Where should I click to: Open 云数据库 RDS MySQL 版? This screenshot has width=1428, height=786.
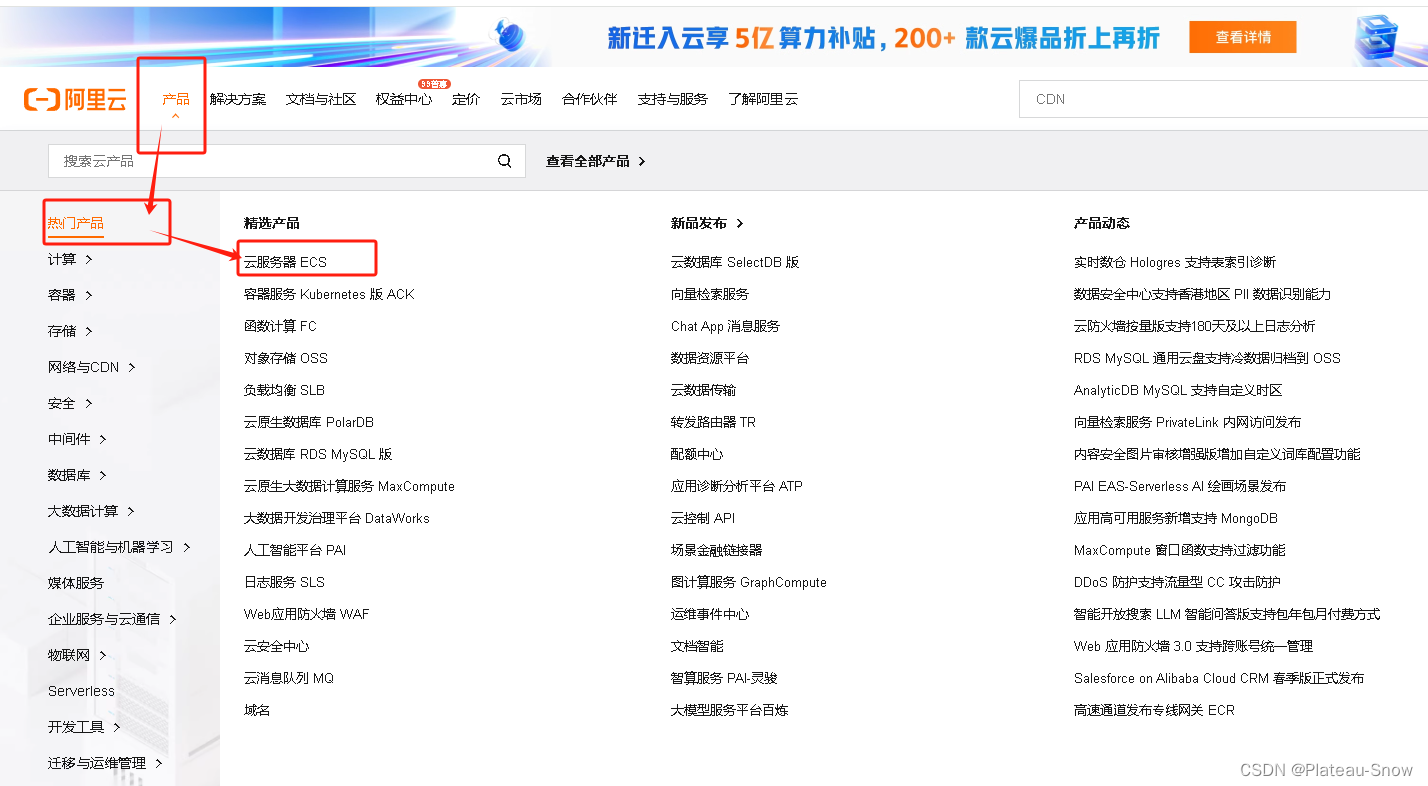click(x=318, y=454)
